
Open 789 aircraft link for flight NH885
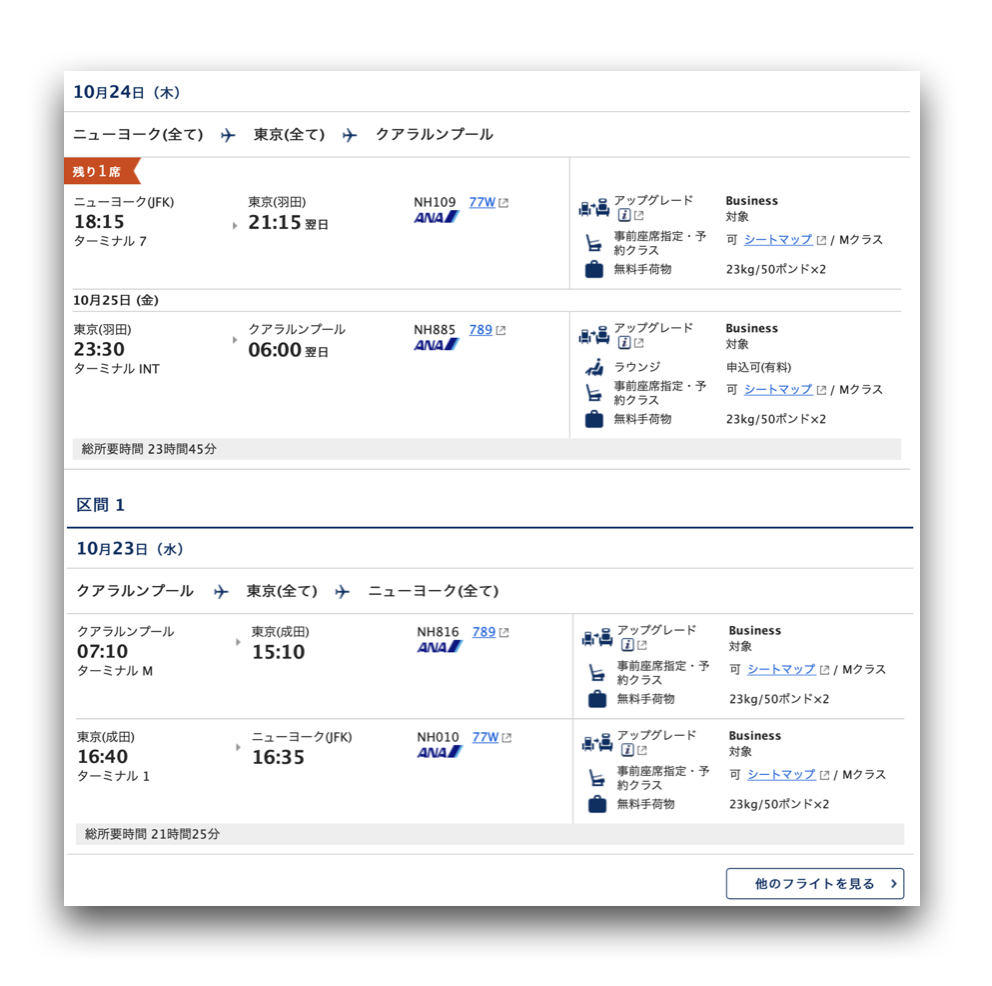(x=480, y=330)
